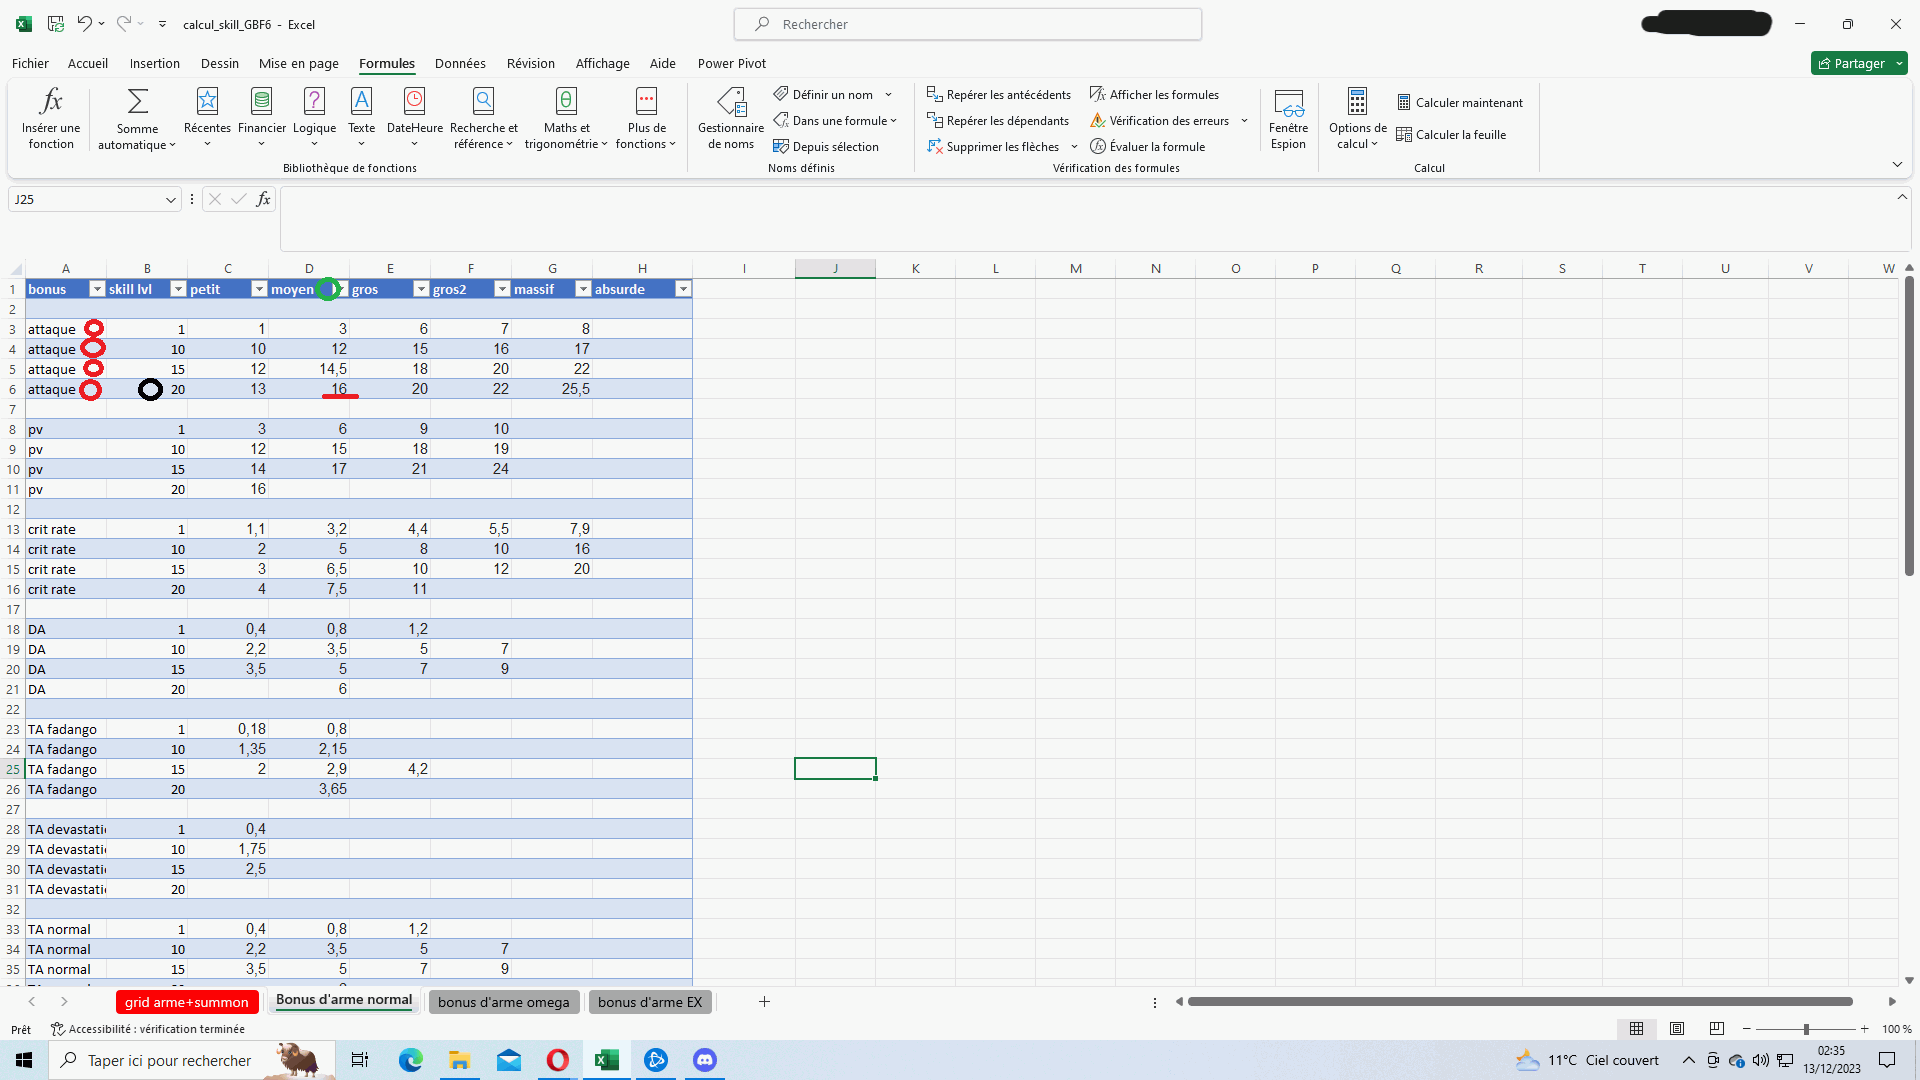Switch to Page Layout view in status bar
Image resolution: width=1920 pixels, height=1080 pixels.
[x=1677, y=1029]
